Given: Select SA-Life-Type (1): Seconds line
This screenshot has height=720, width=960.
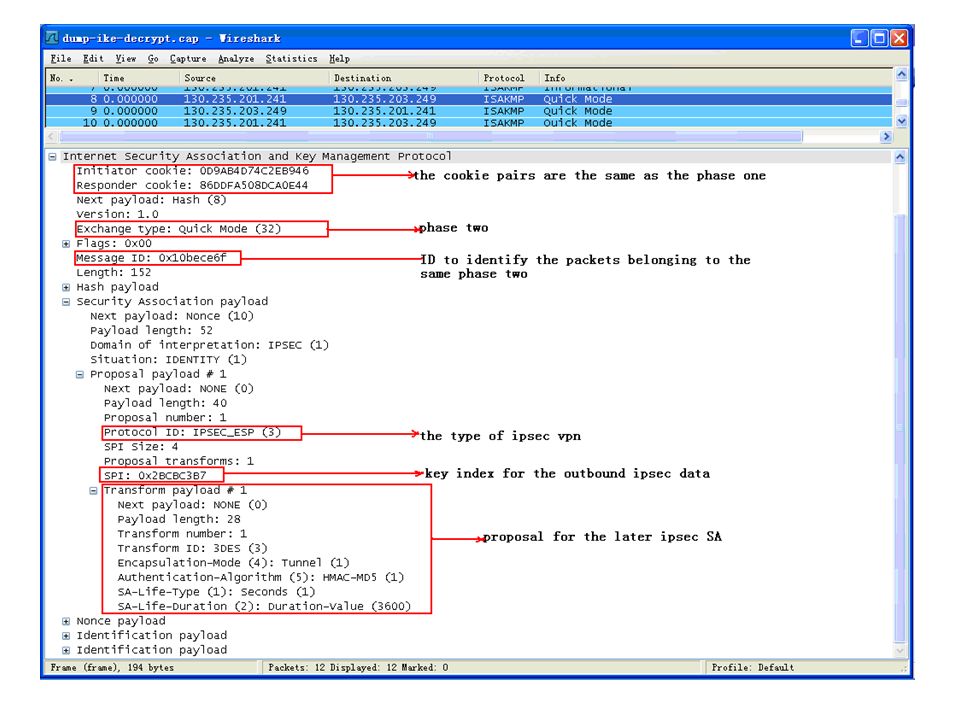Looking at the screenshot, I should tap(216, 592).
